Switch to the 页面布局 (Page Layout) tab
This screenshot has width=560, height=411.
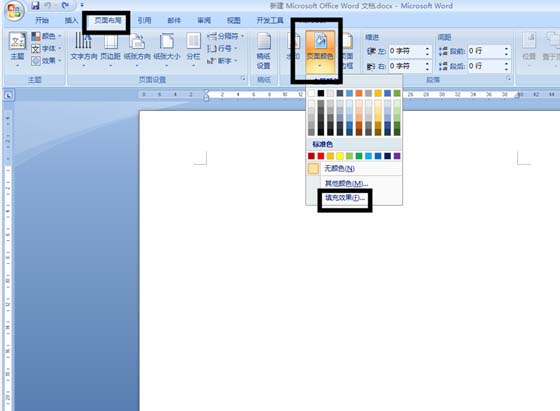pyautogui.click(x=108, y=20)
